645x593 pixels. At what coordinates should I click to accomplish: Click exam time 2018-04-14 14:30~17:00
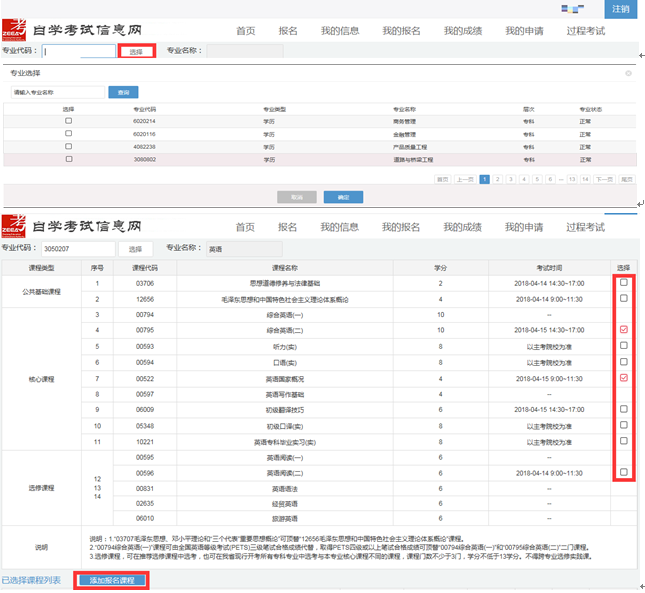(x=549, y=283)
